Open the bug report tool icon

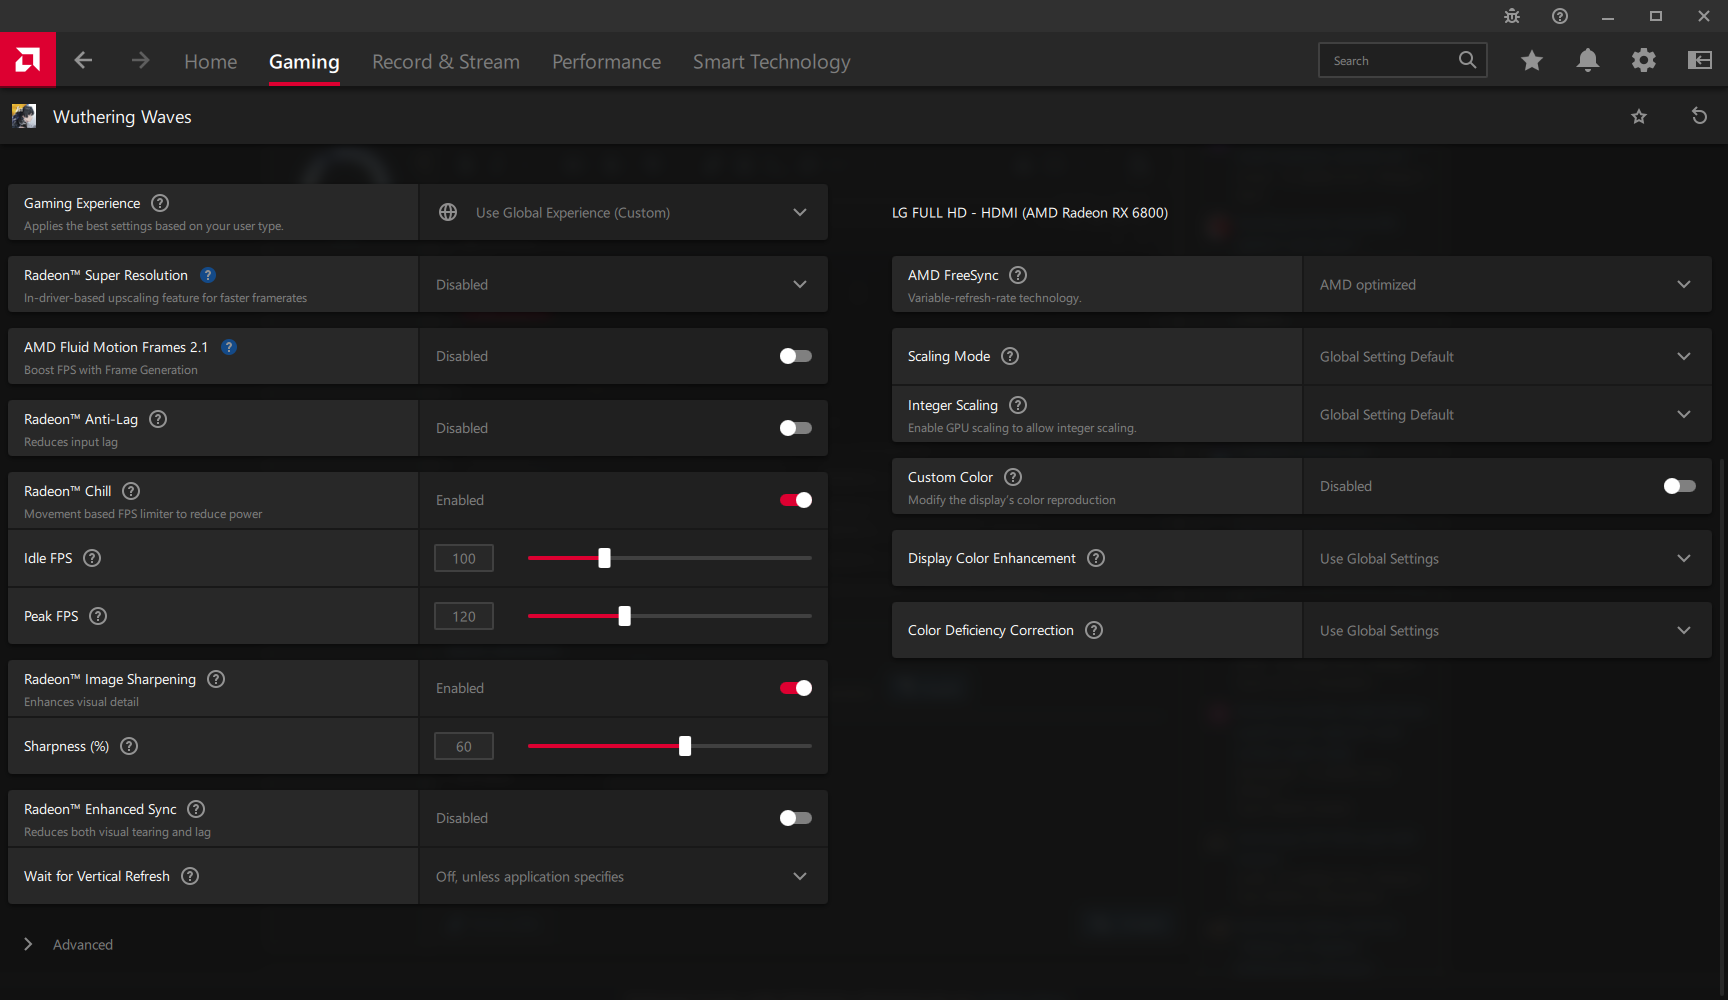pos(1511,16)
